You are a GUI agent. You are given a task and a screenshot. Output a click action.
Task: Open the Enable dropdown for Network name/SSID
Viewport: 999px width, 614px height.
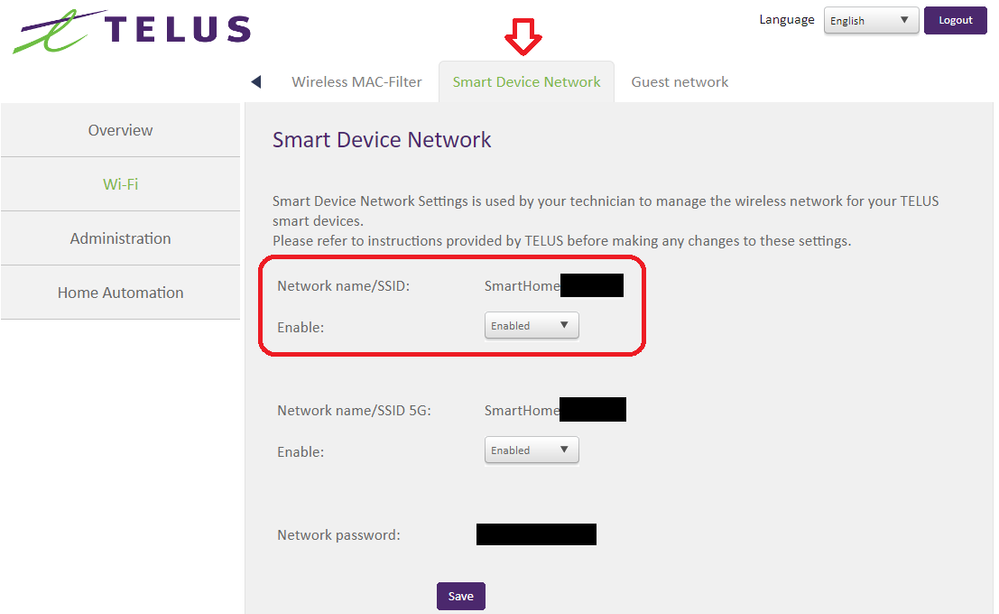tap(531, 326)
